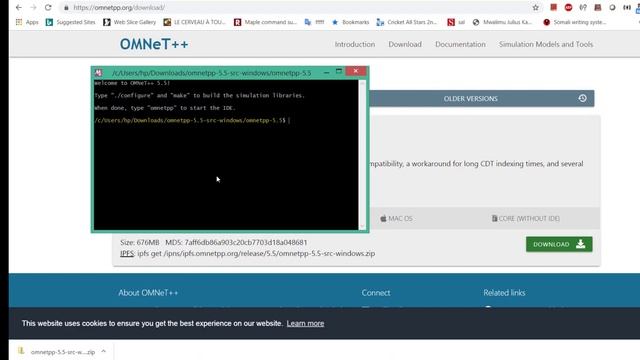Click the IPFS link label
This screenshot has height=360, width=640.
pos(127,253)
